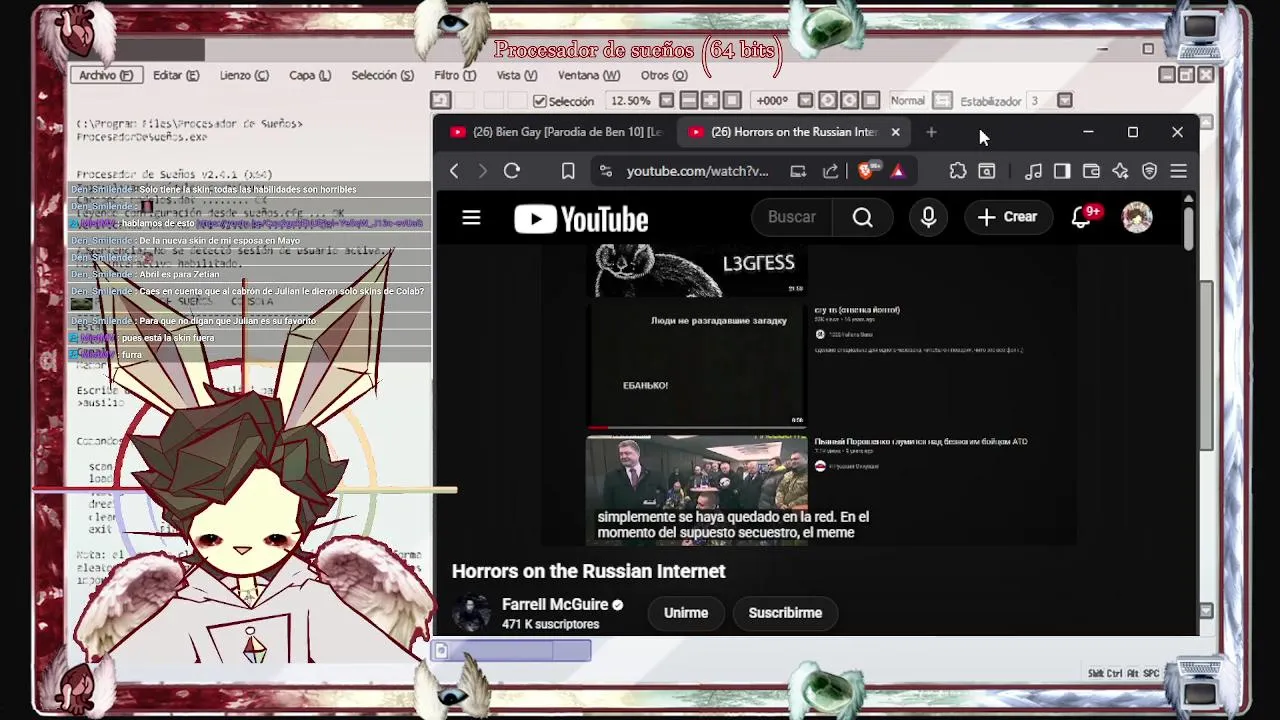Click the Suscribirme button
The width and height of the screenshot is (1280, 720).
(785, 613)
